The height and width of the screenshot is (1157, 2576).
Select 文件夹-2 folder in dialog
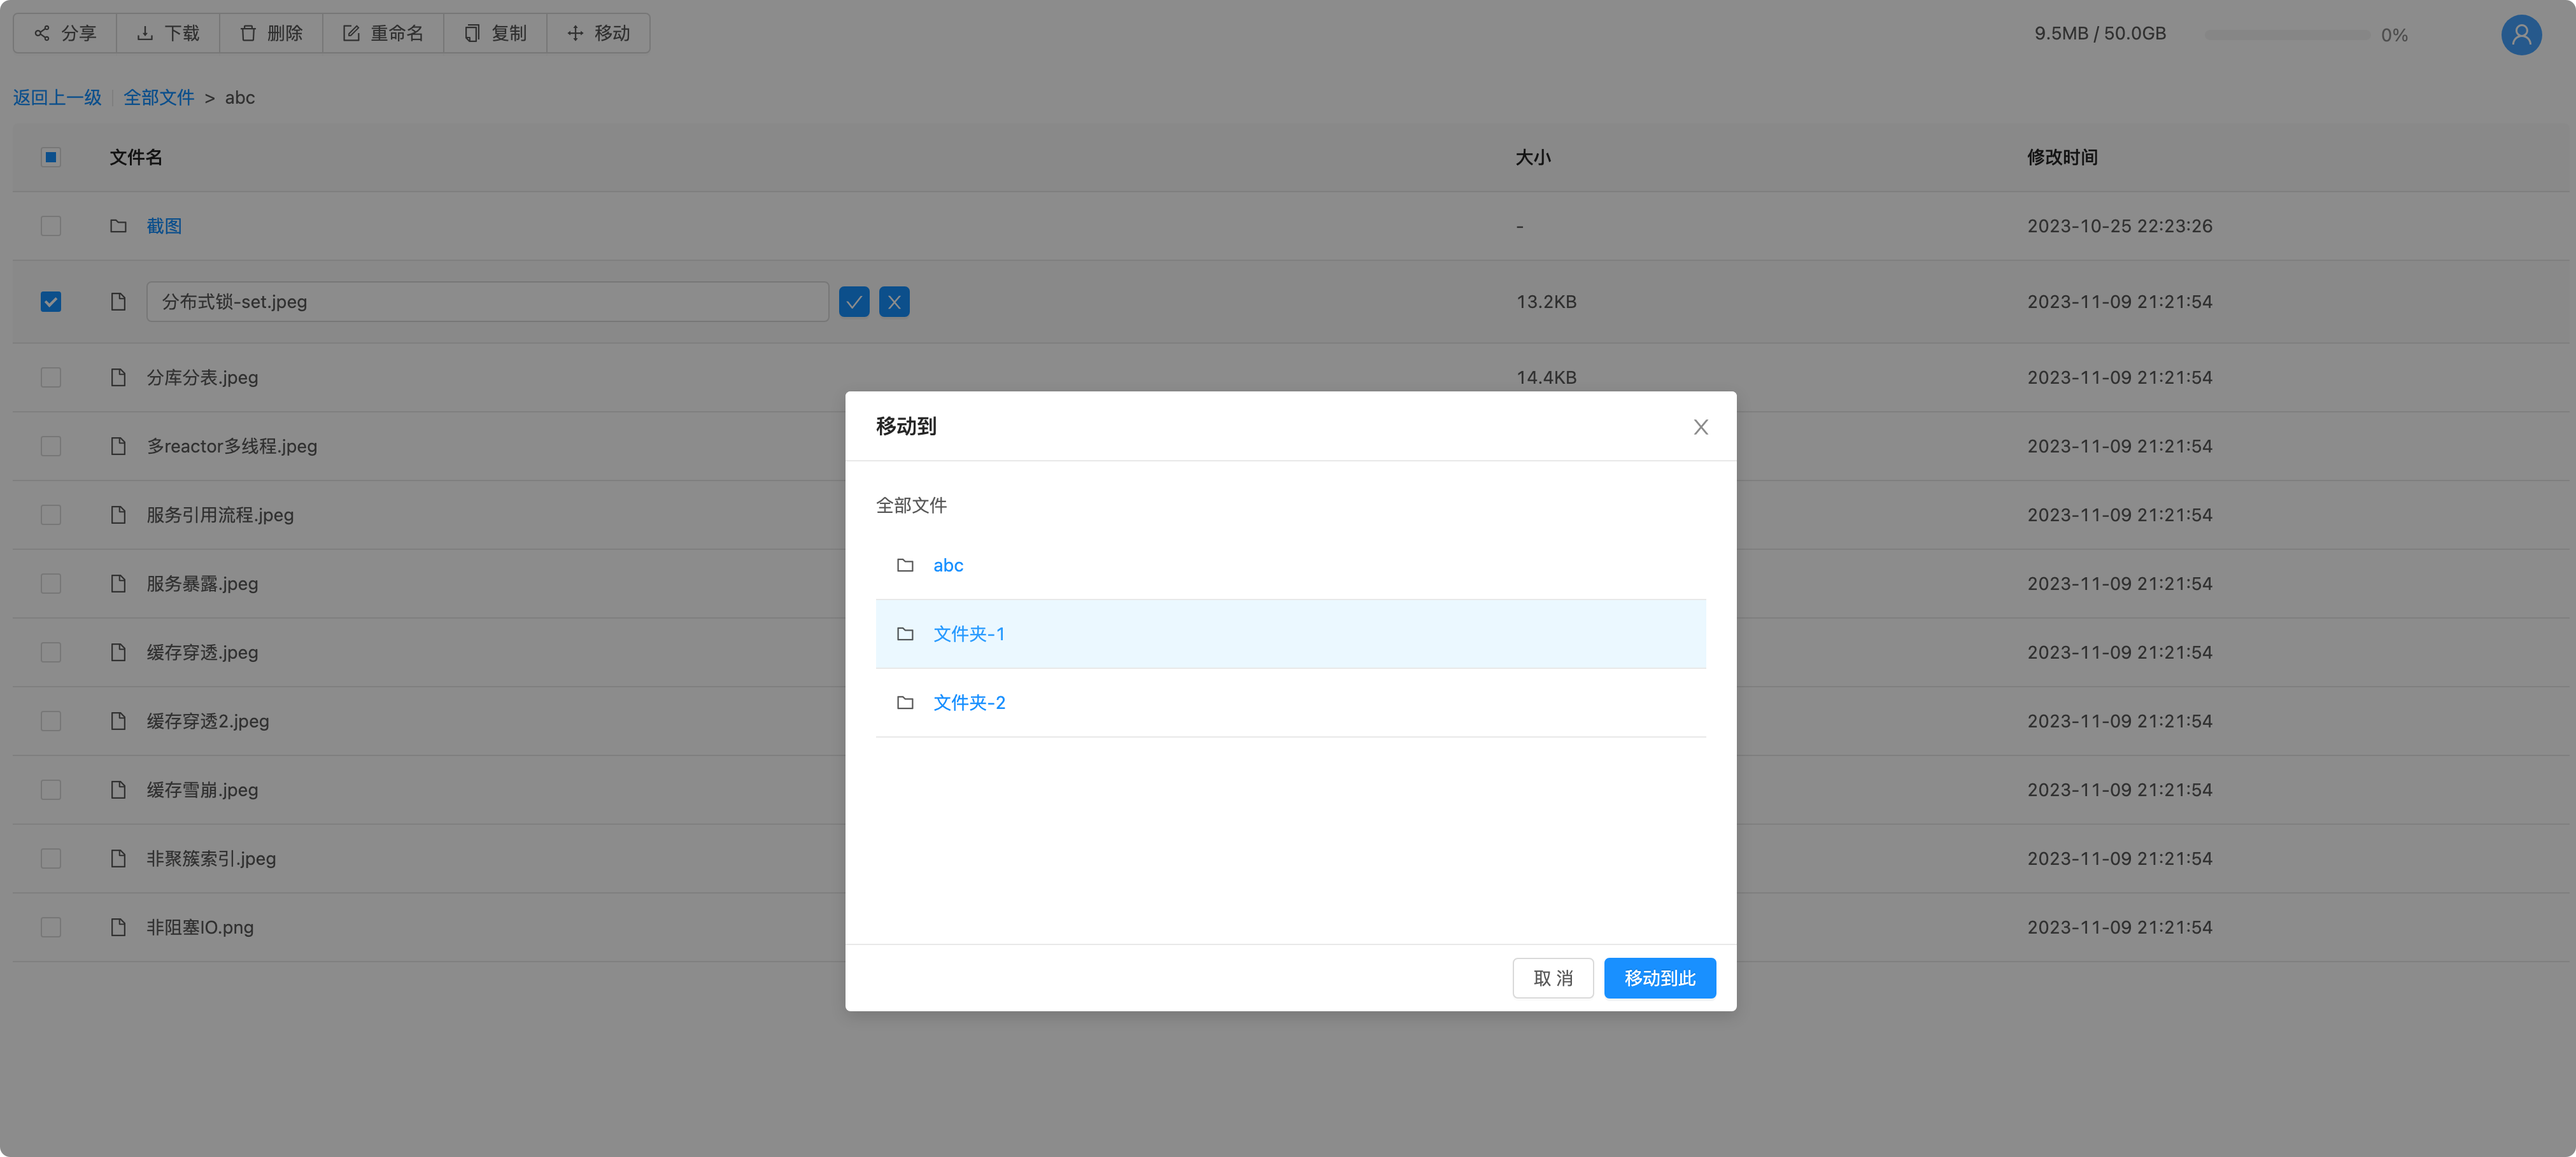pos(968,703)
